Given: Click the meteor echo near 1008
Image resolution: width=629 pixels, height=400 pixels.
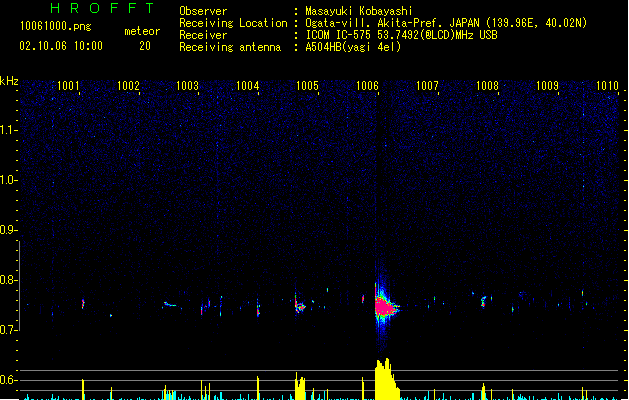Looking at the screenshot, I should [x=484, y=302].
